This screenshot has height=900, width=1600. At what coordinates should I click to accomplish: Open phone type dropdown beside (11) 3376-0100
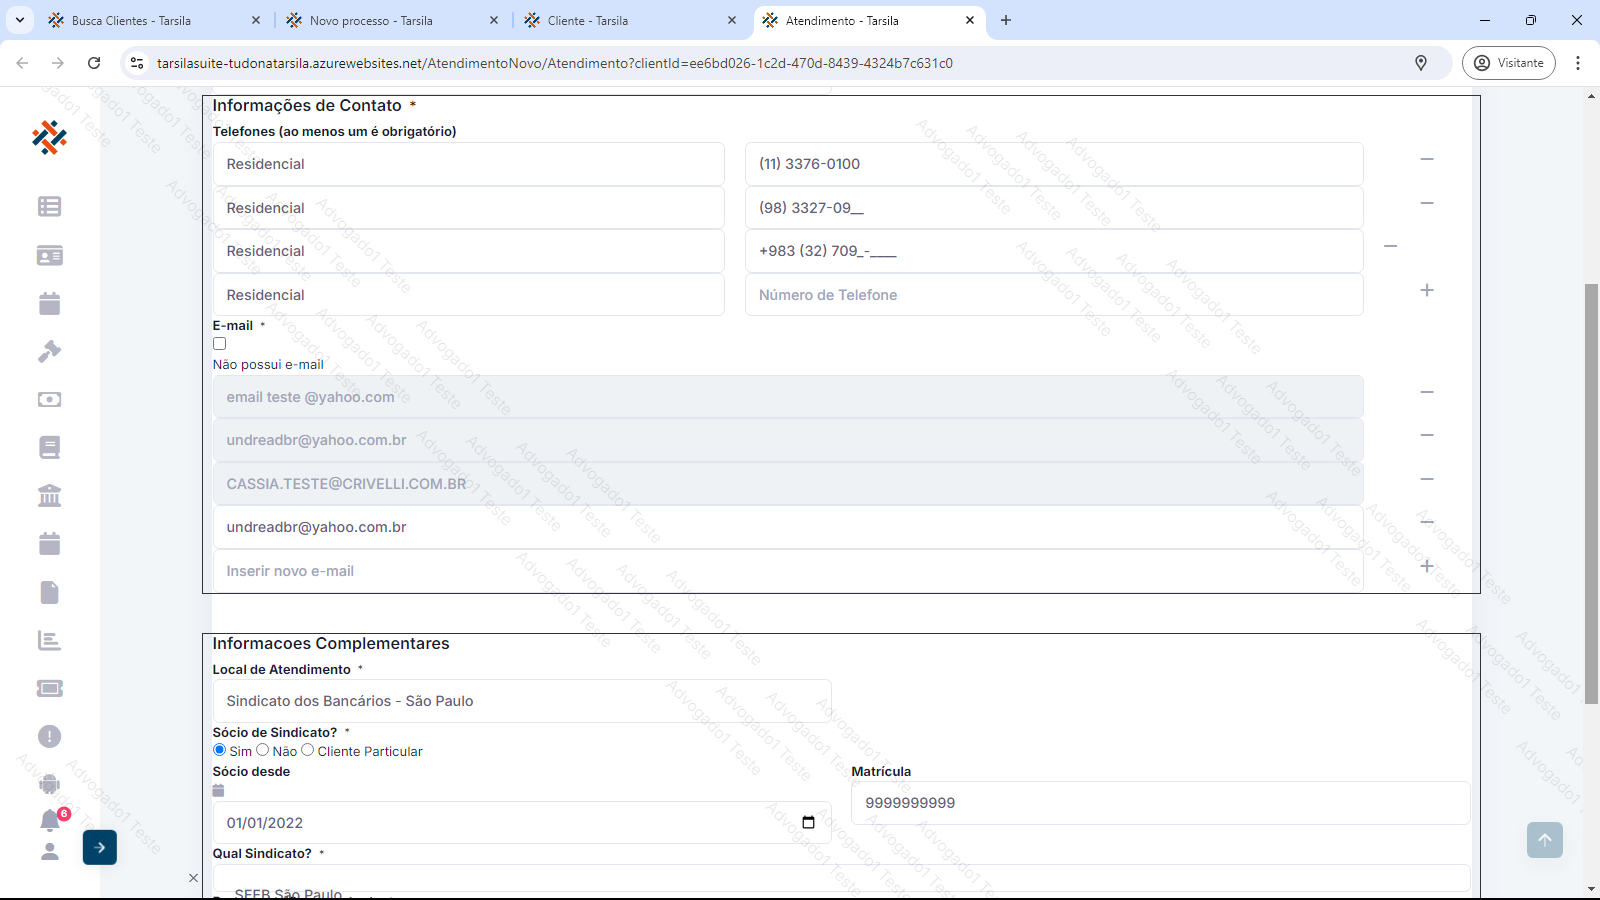click(468, 164)
